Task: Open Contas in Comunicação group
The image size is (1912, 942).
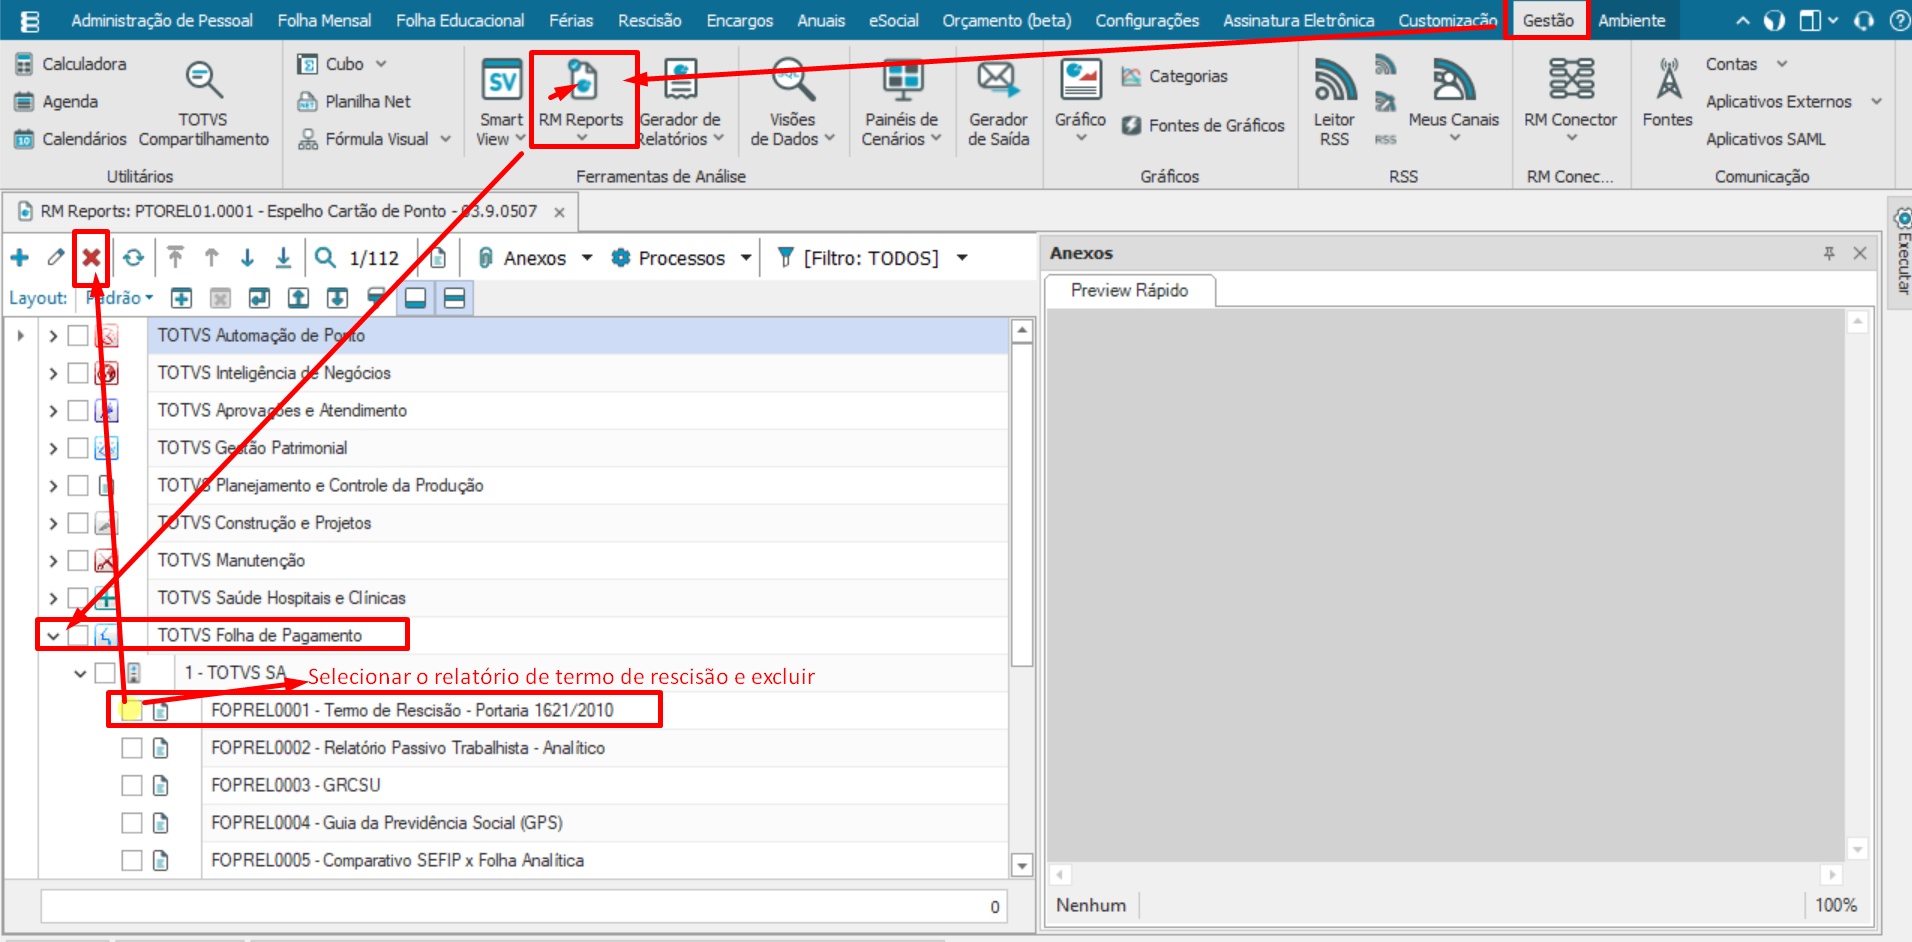Action: [x=1745, y=64]
